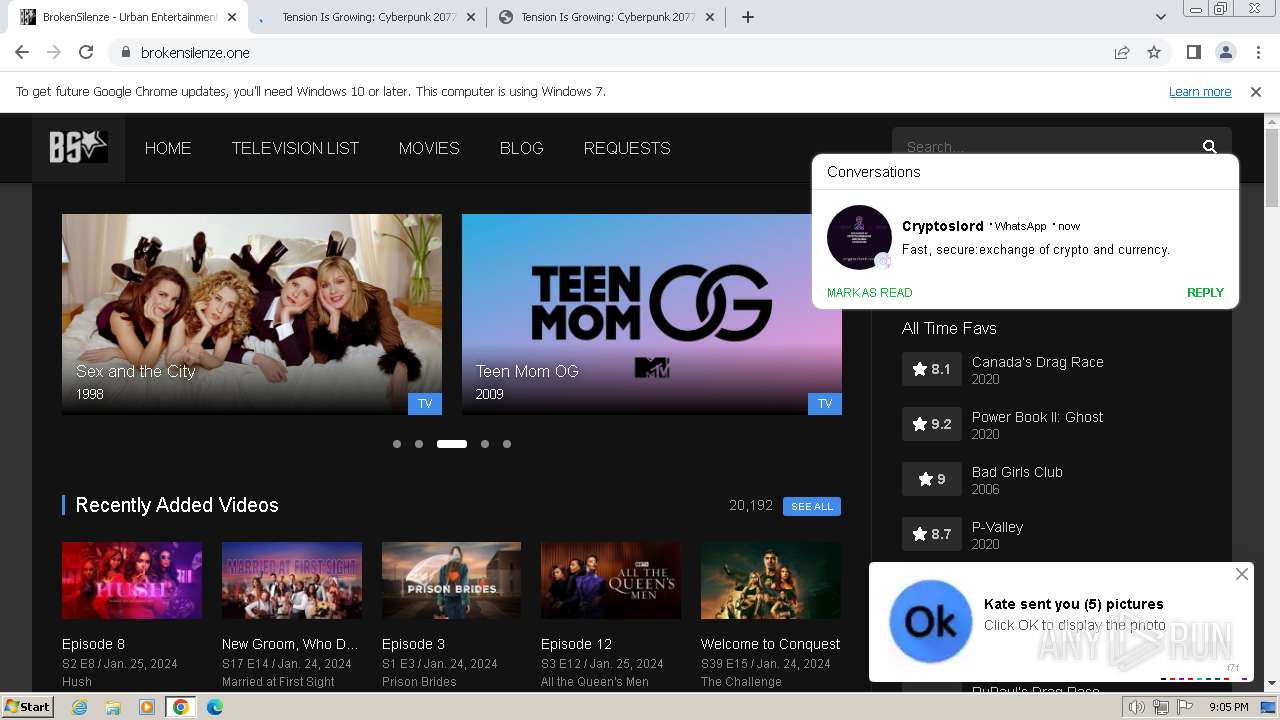Open the REQUESTS page
This screenshot has width=1280, height=720.
627,148
